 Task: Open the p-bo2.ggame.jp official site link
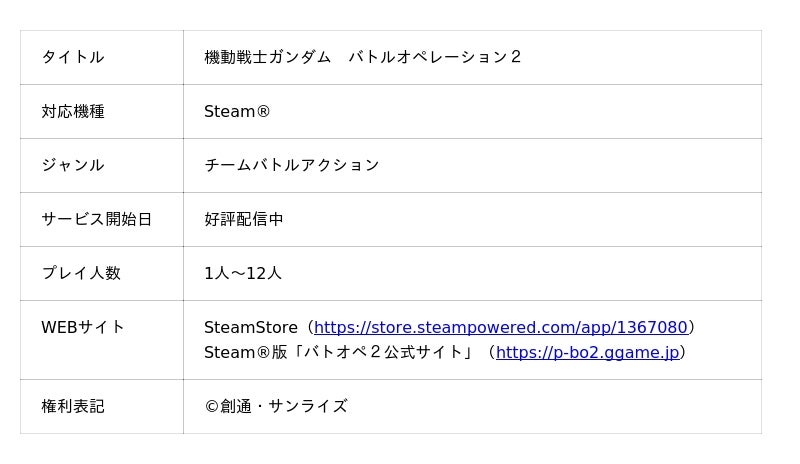tap(587, 352)
